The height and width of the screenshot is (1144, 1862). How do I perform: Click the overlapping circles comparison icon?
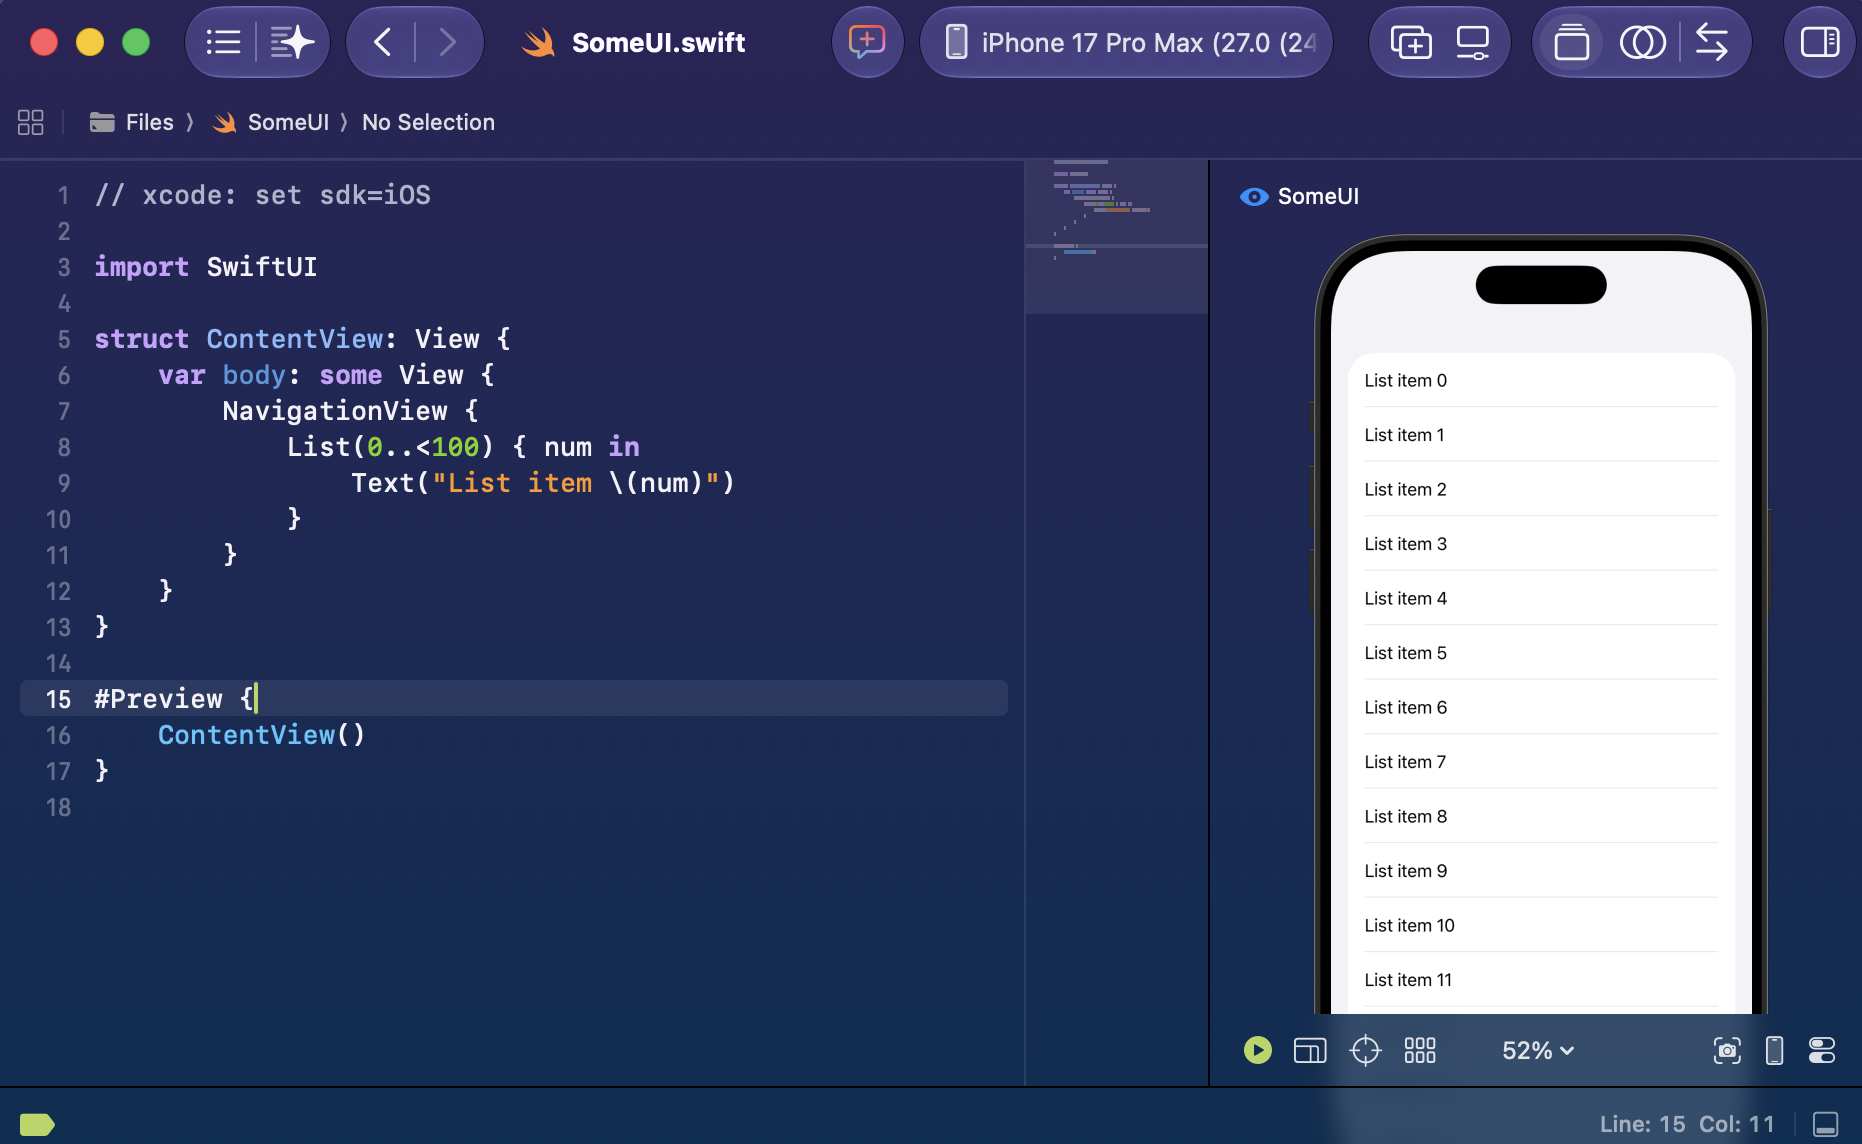(x=1642, y=42)
